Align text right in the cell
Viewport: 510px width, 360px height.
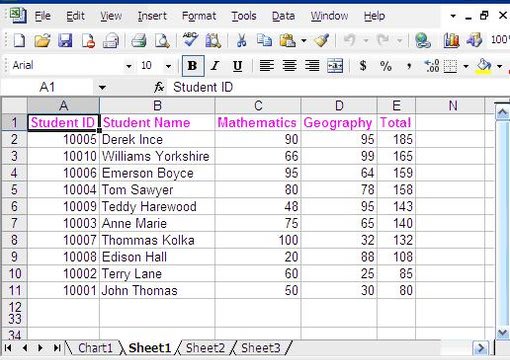tap(312, 66)
